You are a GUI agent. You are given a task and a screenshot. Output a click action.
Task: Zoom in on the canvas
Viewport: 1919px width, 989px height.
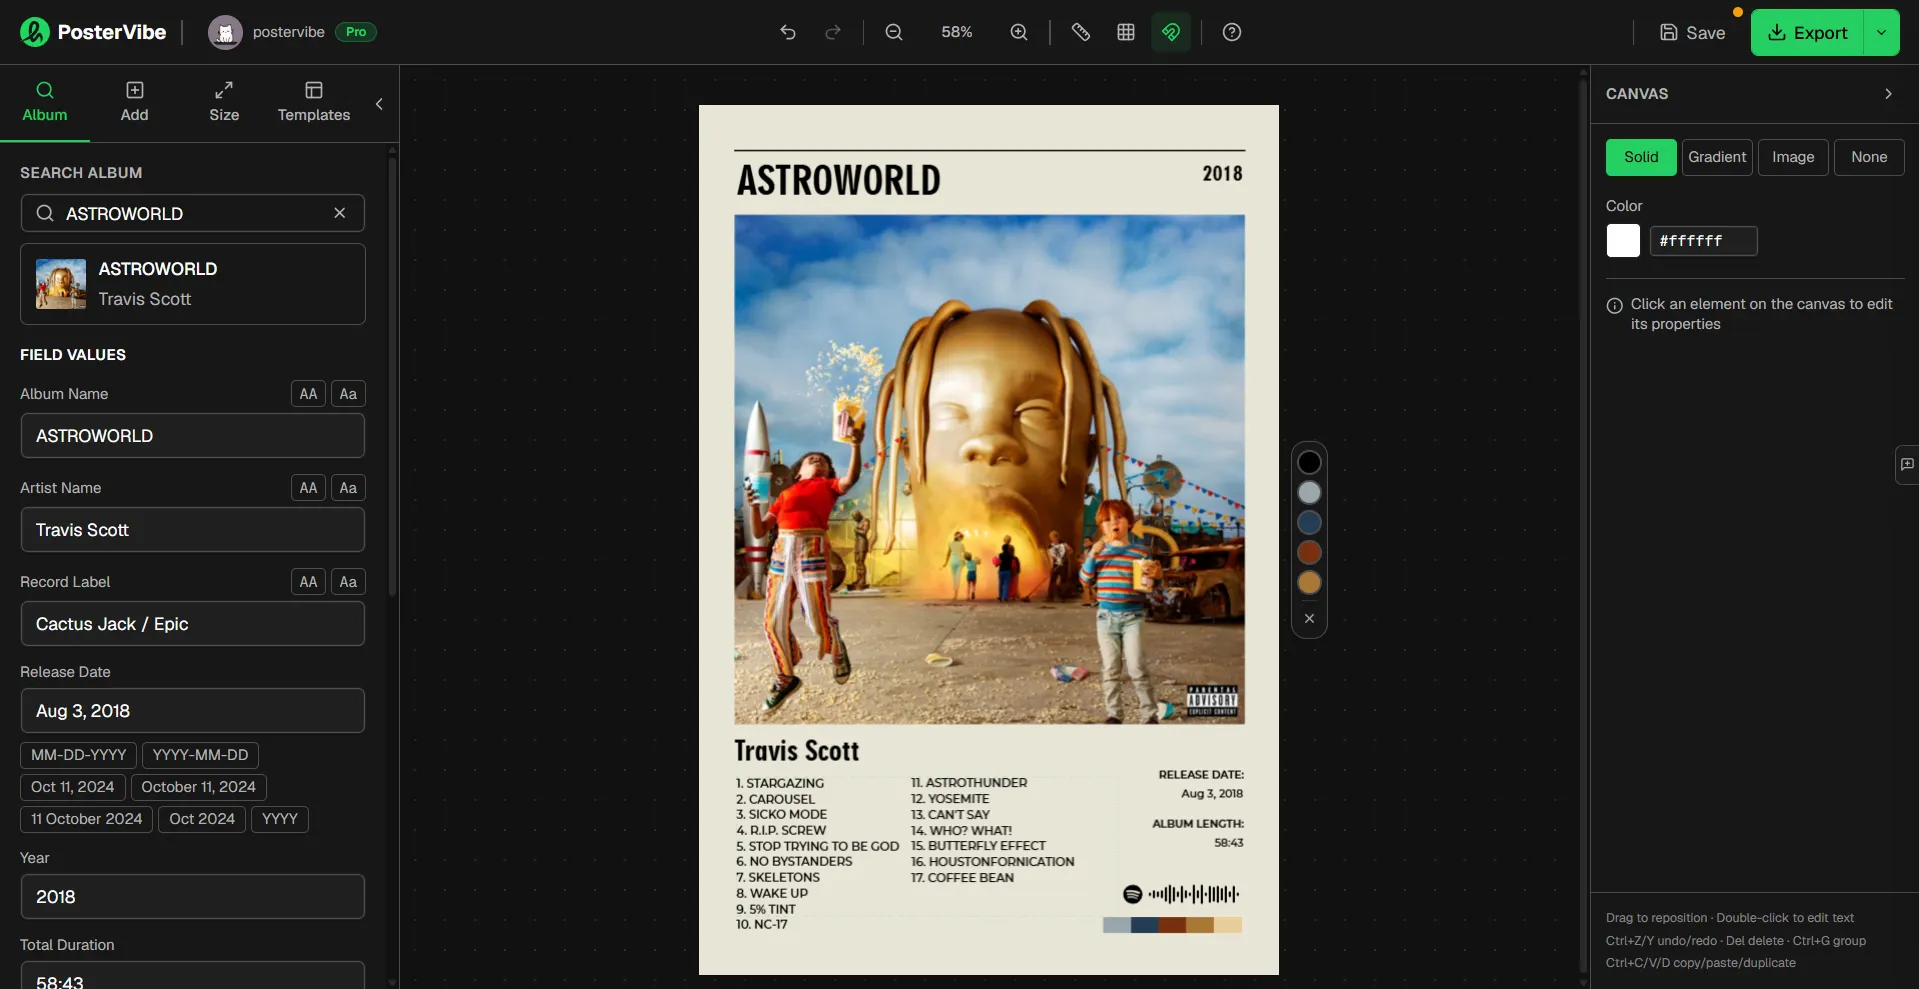pos(1019,32)
